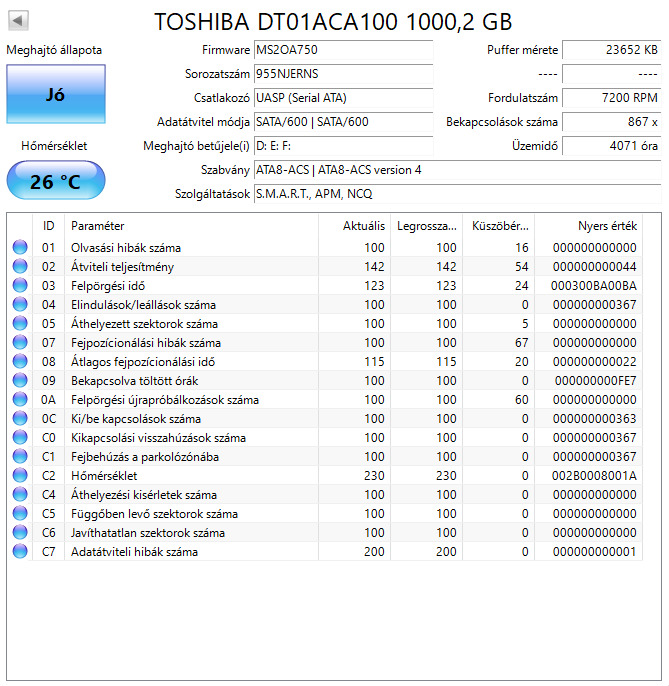Screen dimensions: 669x686
Task: Click raw value 000000000FE7
Action: tap(595, 381)
